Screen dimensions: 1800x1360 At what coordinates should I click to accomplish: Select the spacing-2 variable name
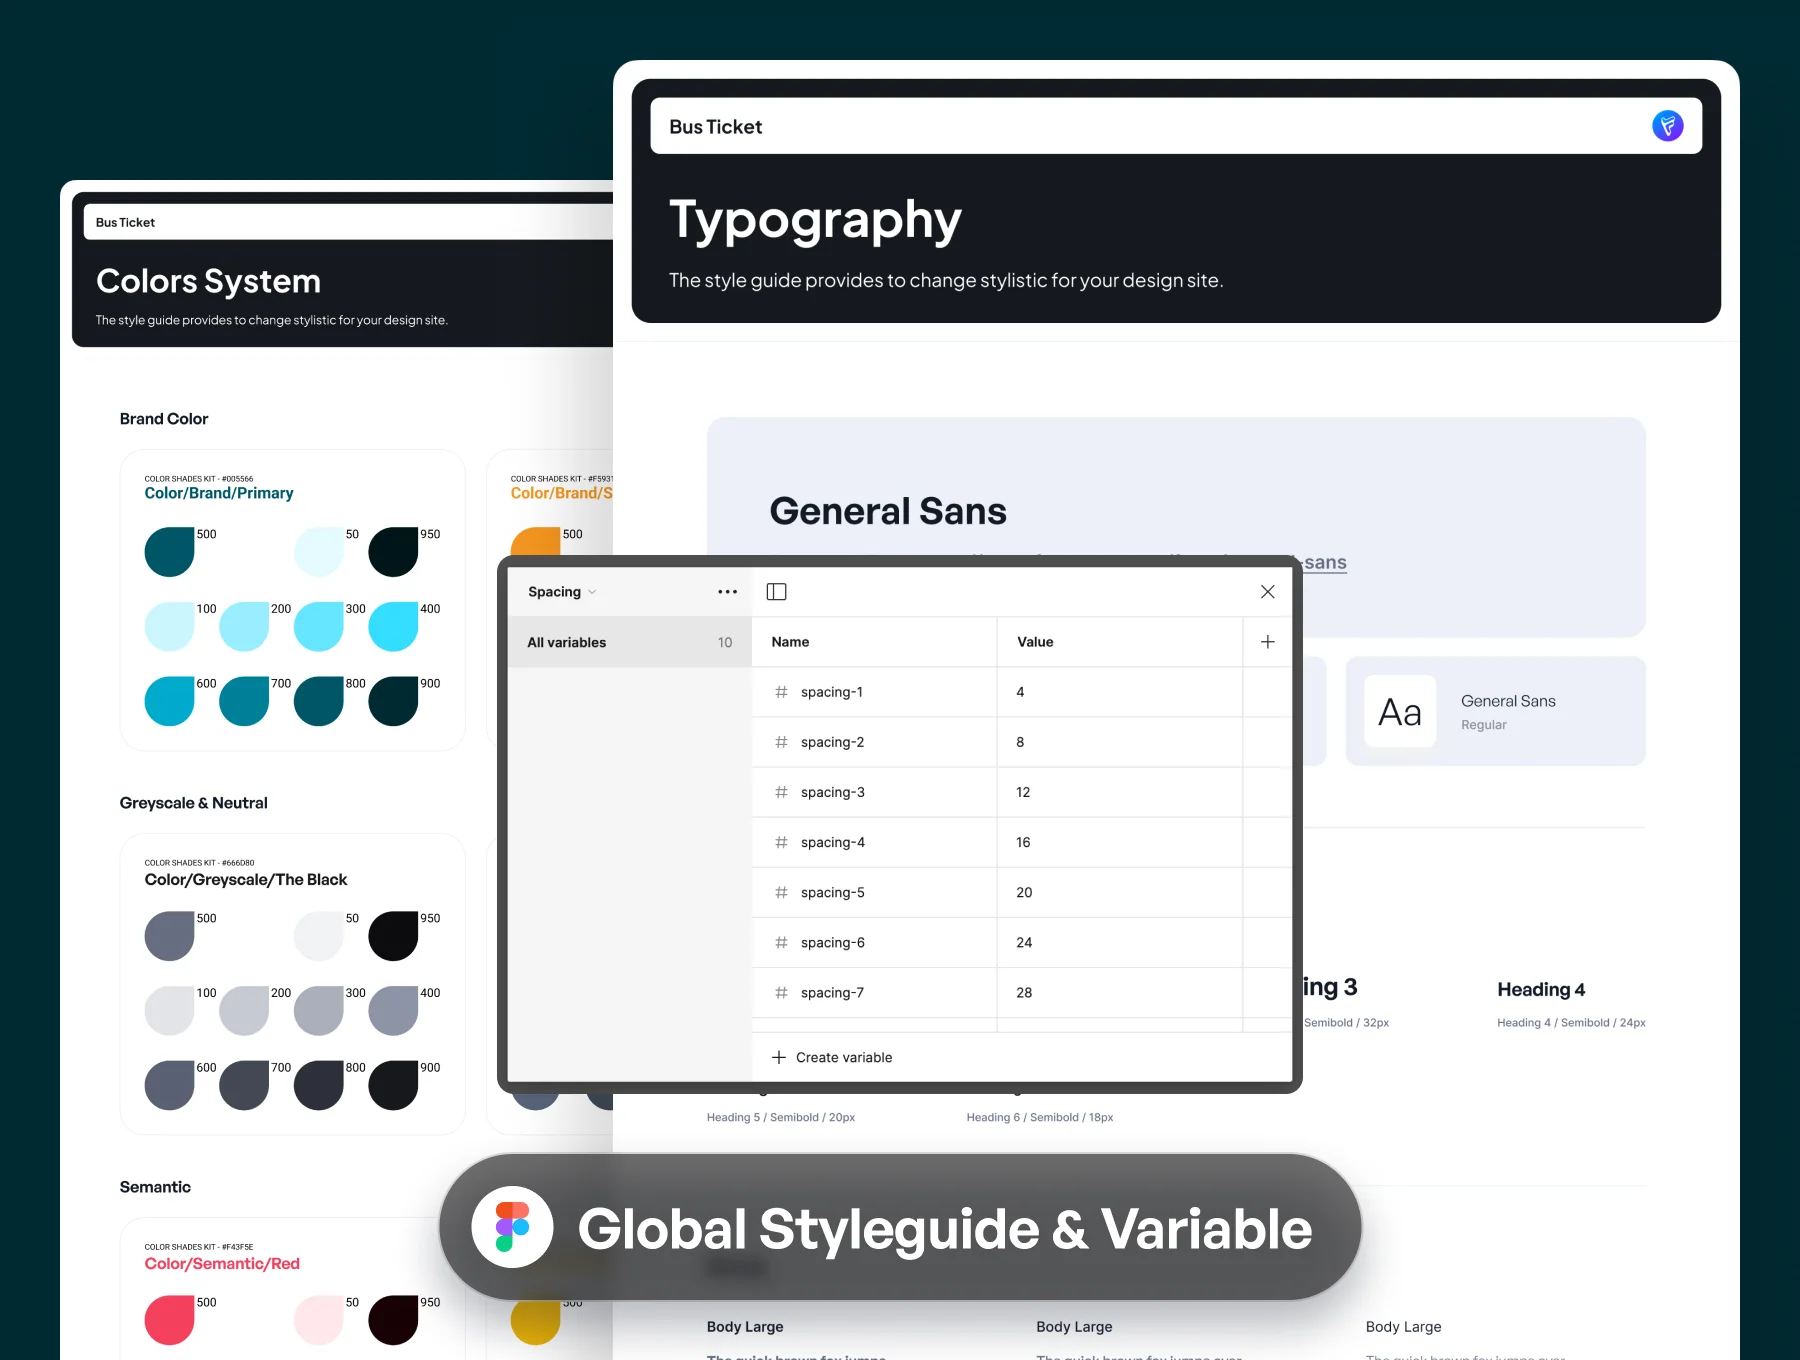click(x=832, y=742)
